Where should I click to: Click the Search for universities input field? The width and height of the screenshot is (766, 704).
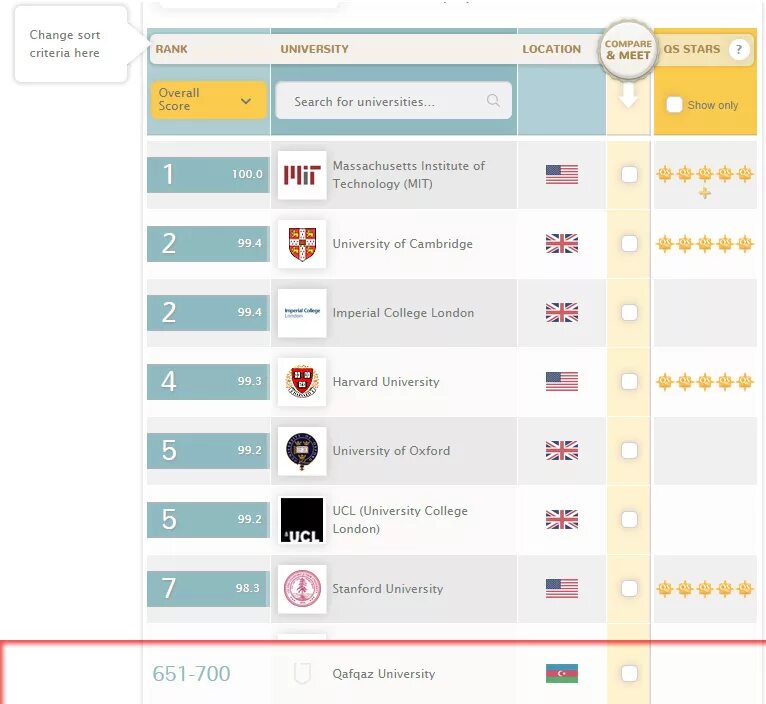[x=393, y=101]
